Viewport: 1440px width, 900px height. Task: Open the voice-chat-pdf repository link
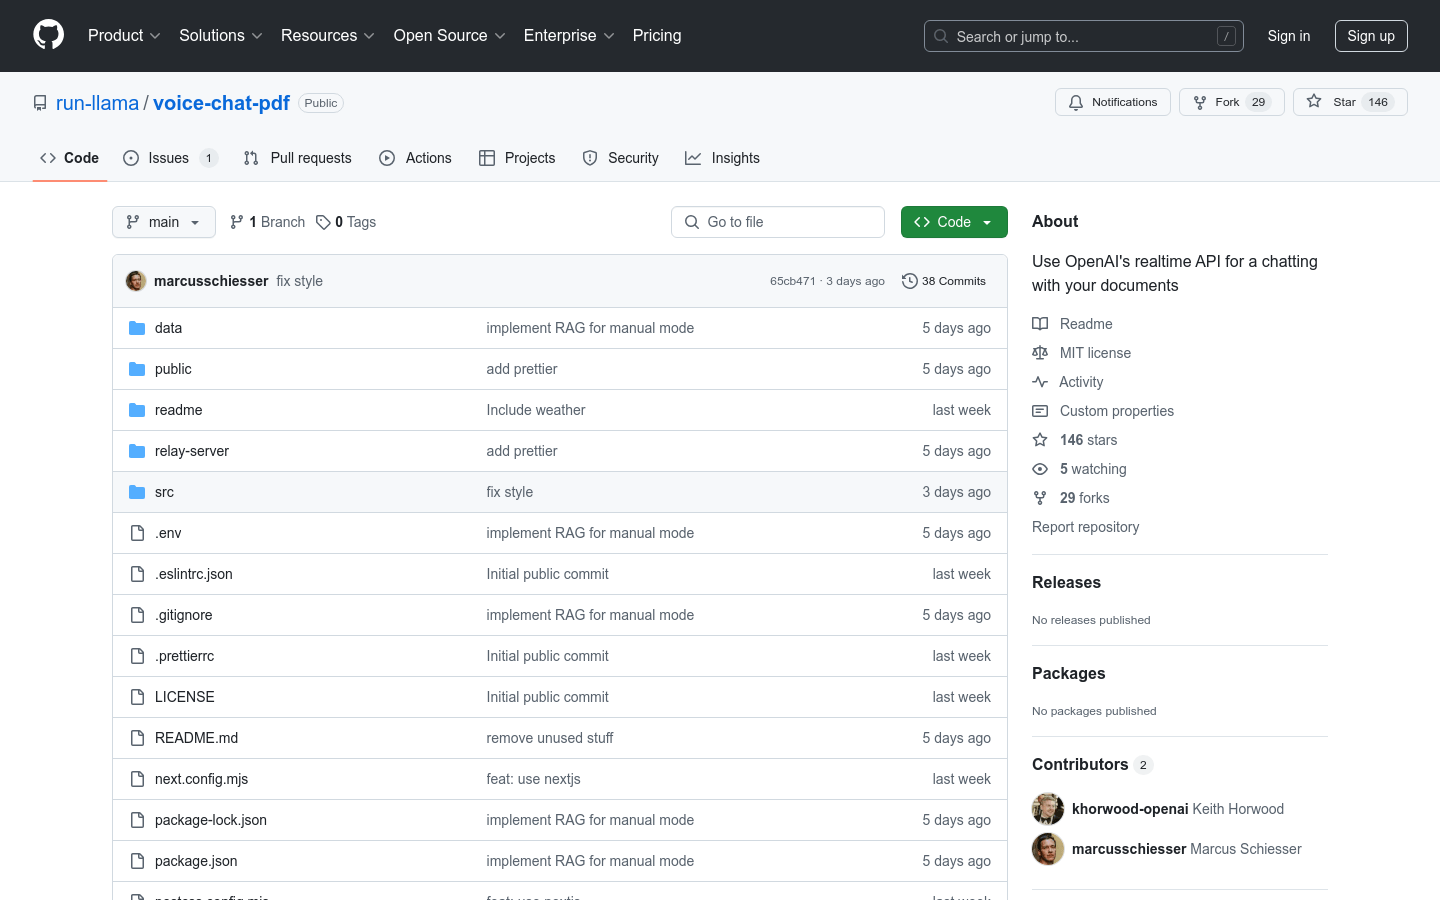tap(221, 103)
